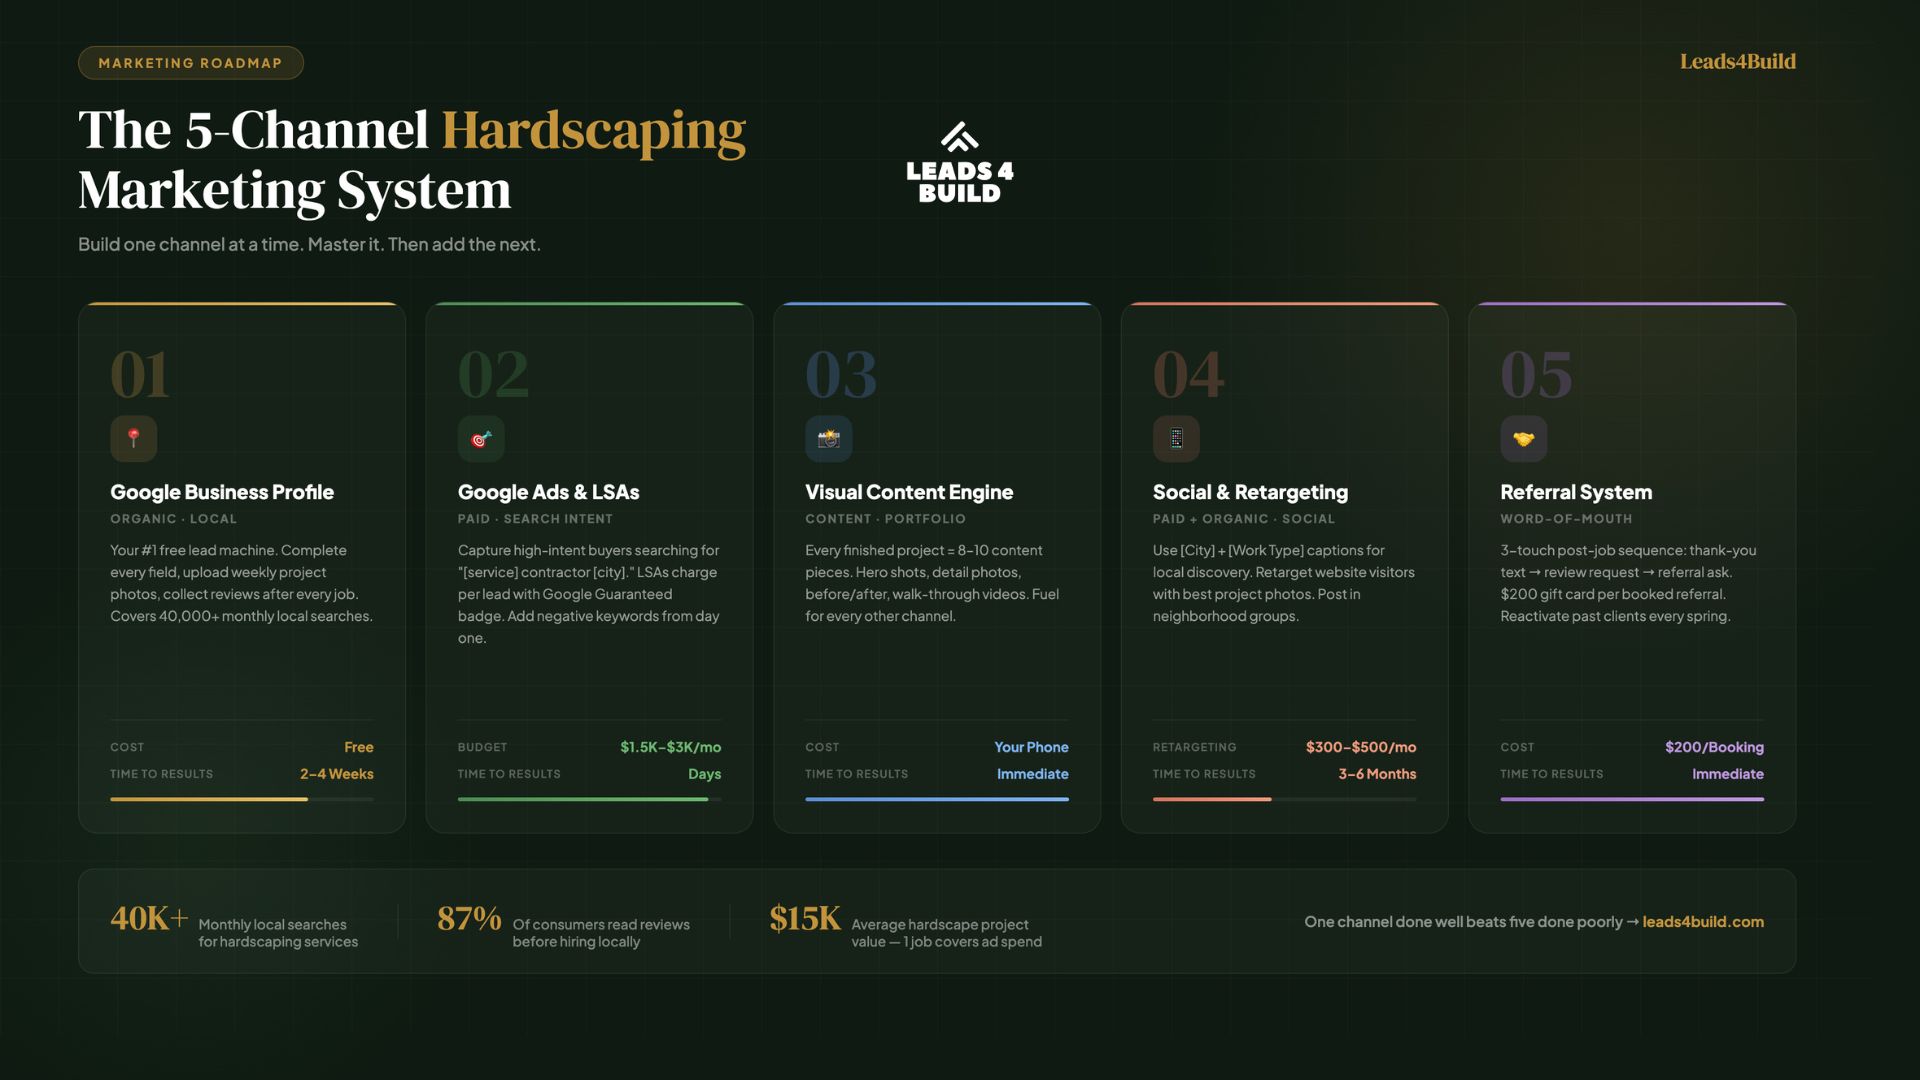Click the orange progress bar on card 04
Screen dimensions: 1920x1080
tap(1211, 799)
